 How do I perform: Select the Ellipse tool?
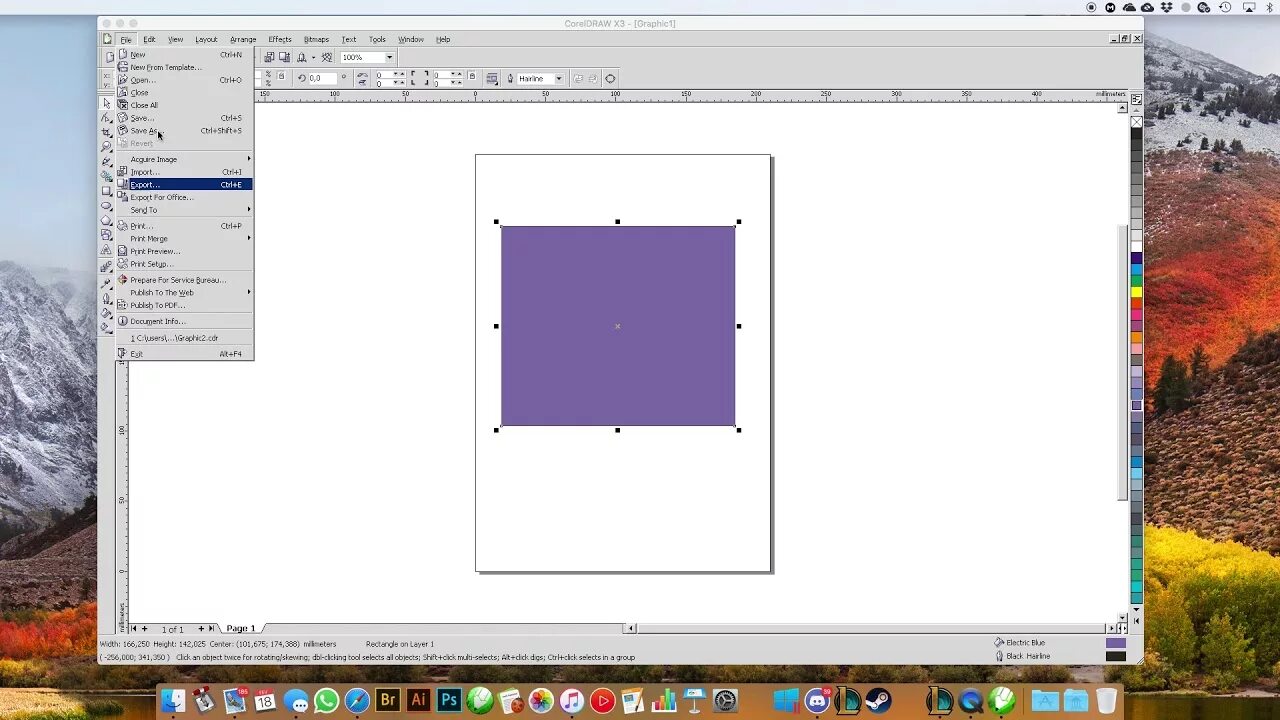[107, 206]
